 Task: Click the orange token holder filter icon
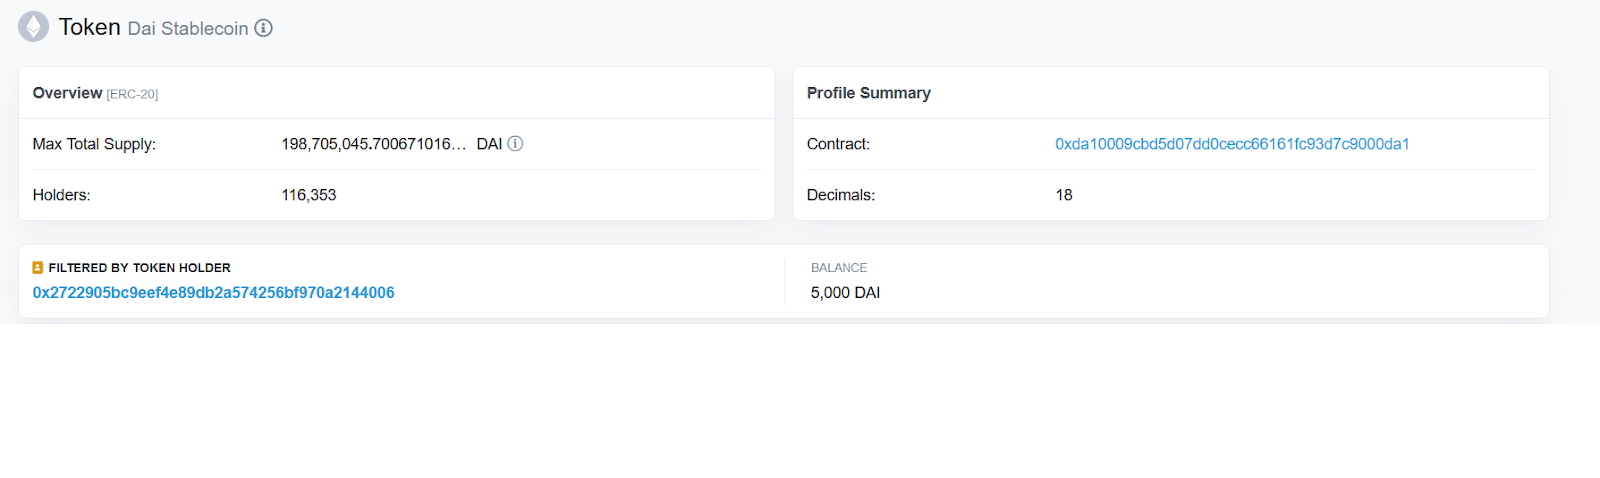point(38,268)
